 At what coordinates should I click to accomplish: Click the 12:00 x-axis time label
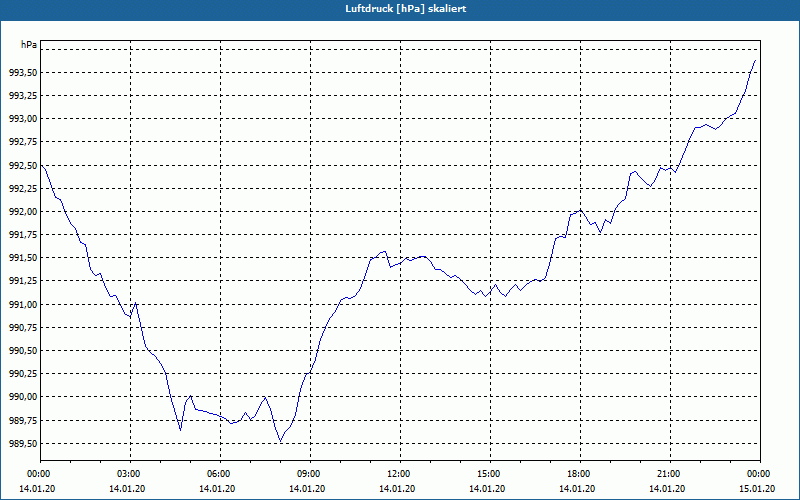397,474
